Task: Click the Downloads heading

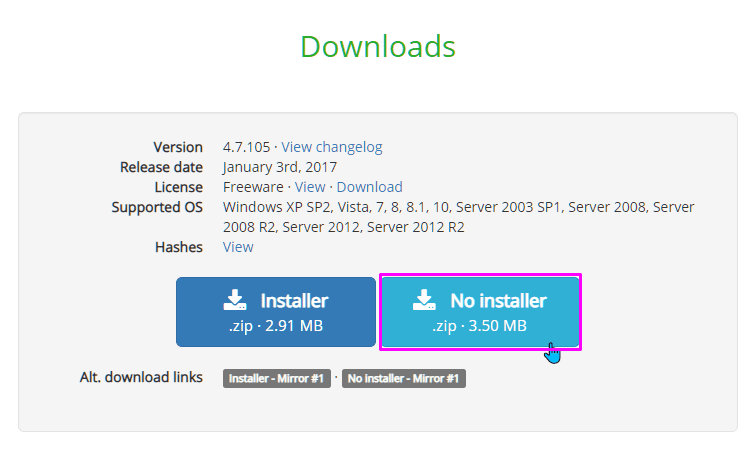Action: tap(378, 47)
